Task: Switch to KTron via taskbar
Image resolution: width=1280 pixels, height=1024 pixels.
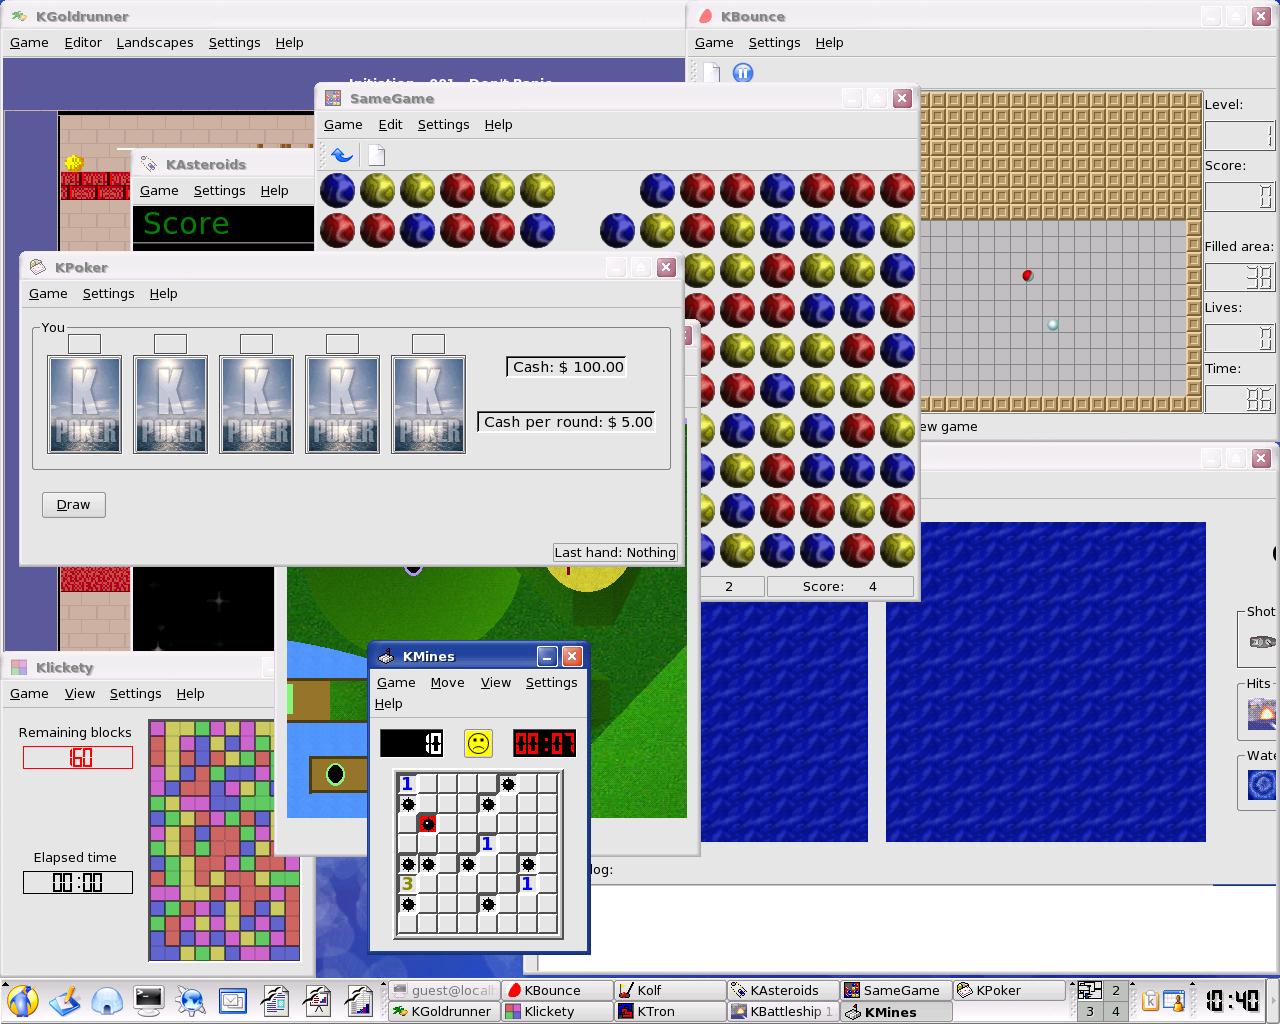Action: pyautogui.click(x=670, y=1011)
